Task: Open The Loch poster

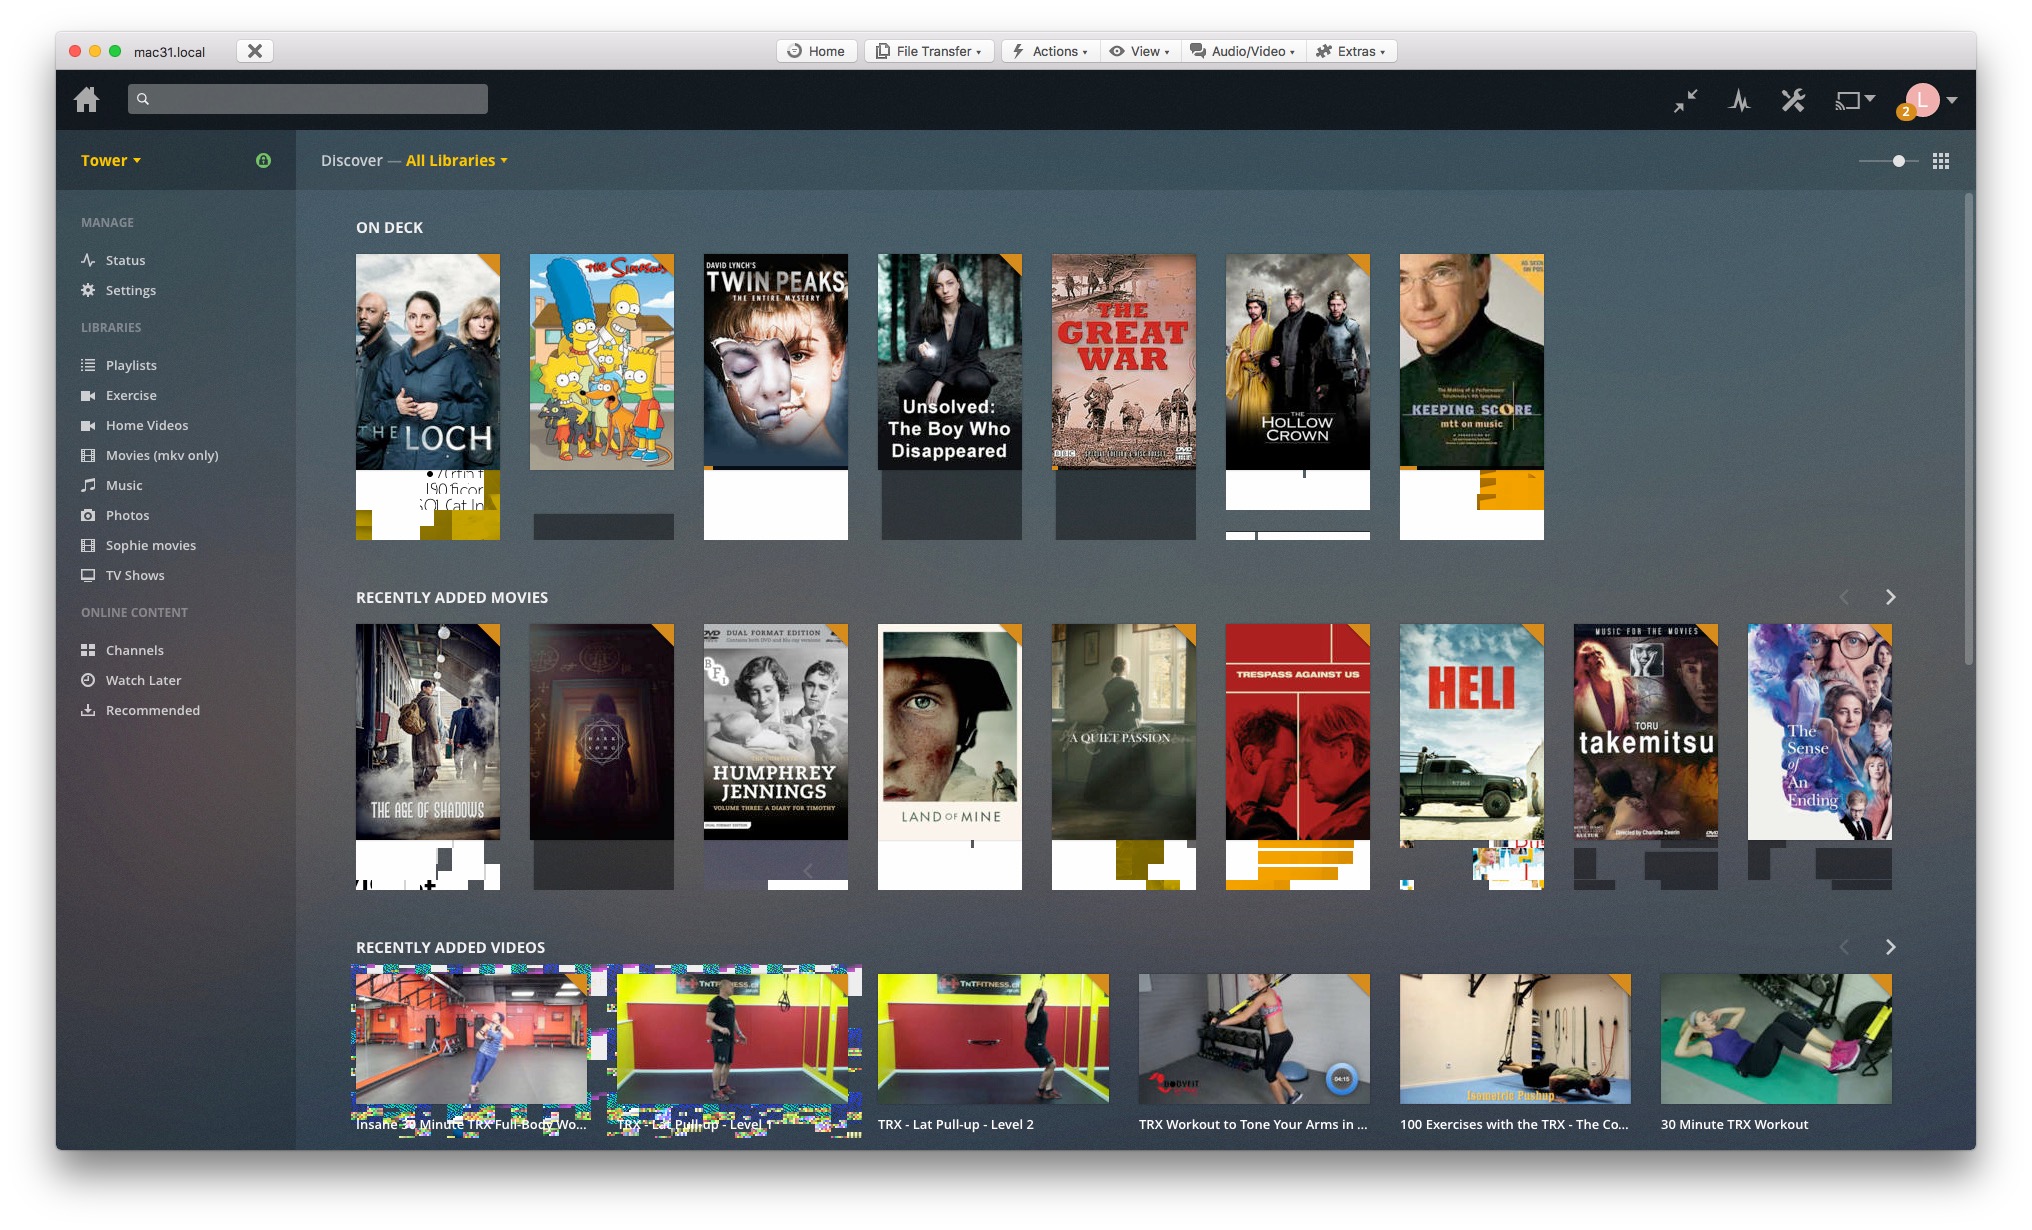Action: [428, 362]
